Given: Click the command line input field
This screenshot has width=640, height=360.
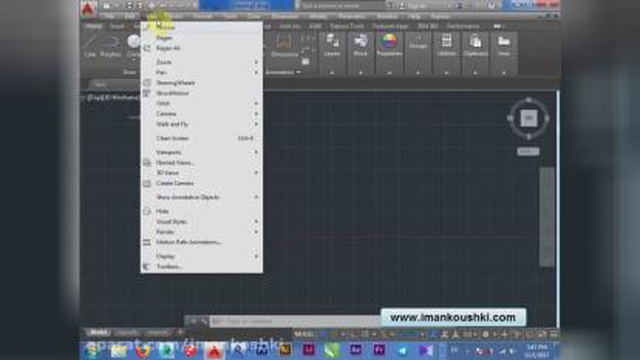Looking at the screenshot, I should click(295, 322).
